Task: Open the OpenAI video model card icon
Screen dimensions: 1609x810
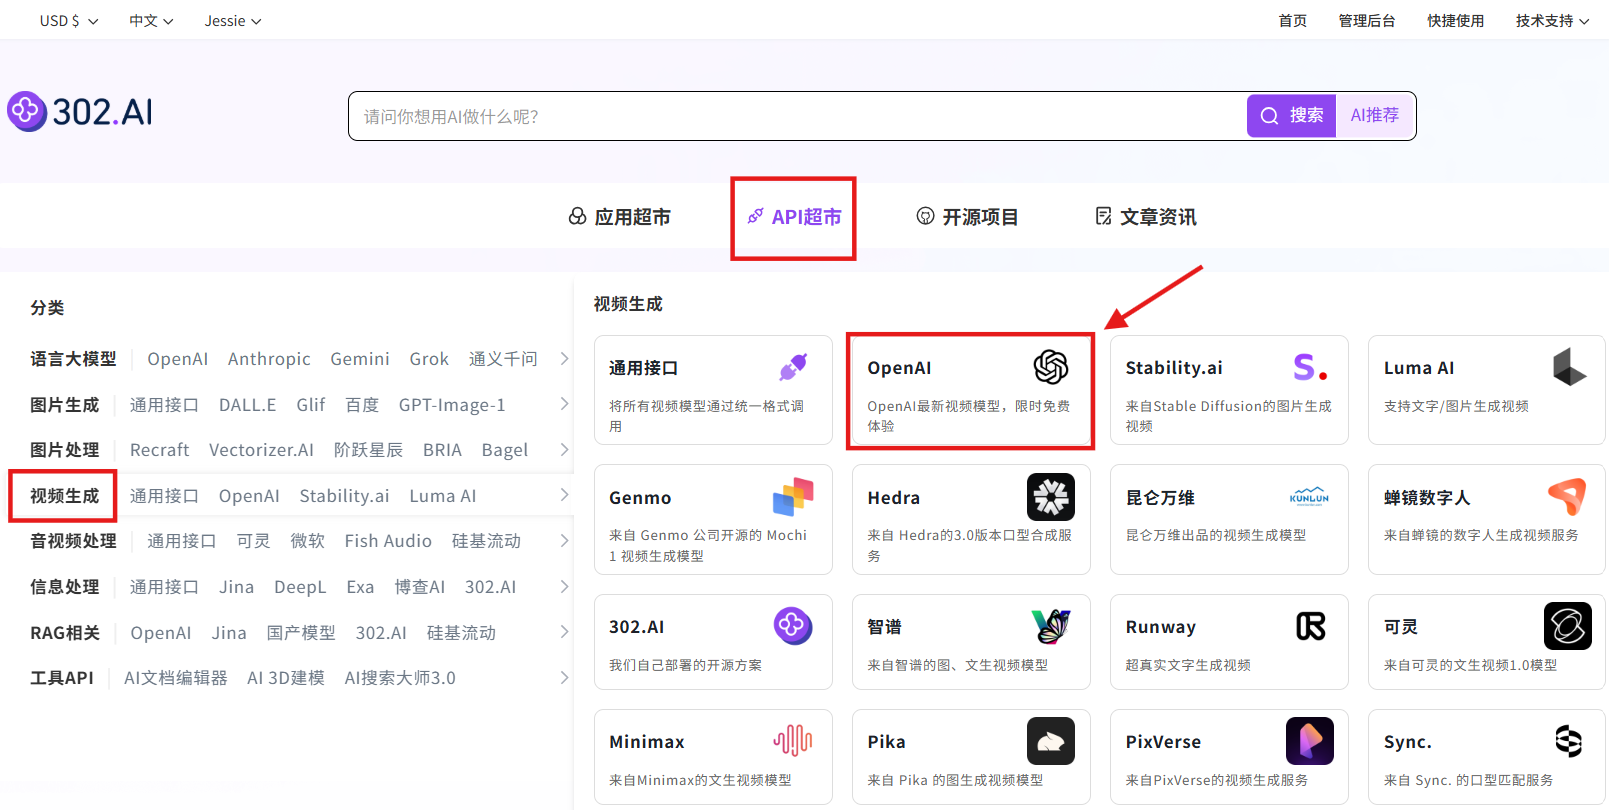Action: click(x=1050, y=367)
